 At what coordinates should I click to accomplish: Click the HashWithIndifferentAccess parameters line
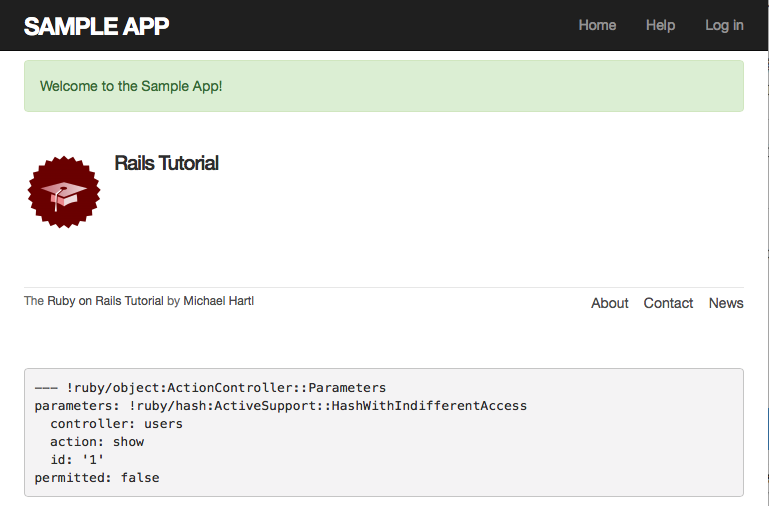click(281, 406)
